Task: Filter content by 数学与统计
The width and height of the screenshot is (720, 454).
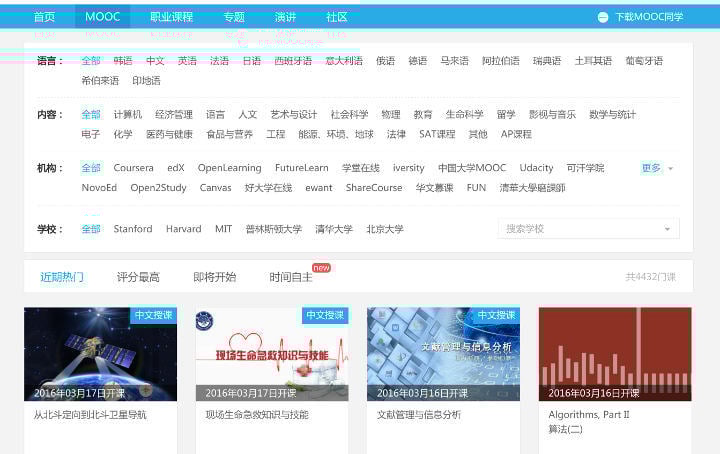Action: 613,114
